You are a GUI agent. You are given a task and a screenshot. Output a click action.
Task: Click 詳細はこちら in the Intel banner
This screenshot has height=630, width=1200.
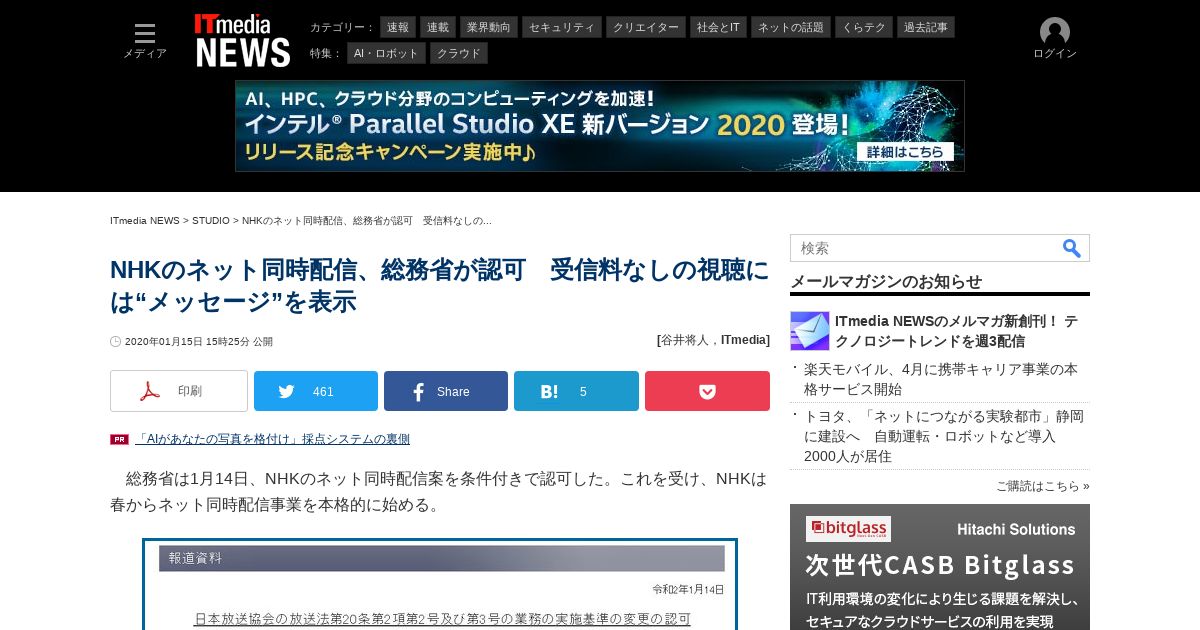[x=905, y=152]
